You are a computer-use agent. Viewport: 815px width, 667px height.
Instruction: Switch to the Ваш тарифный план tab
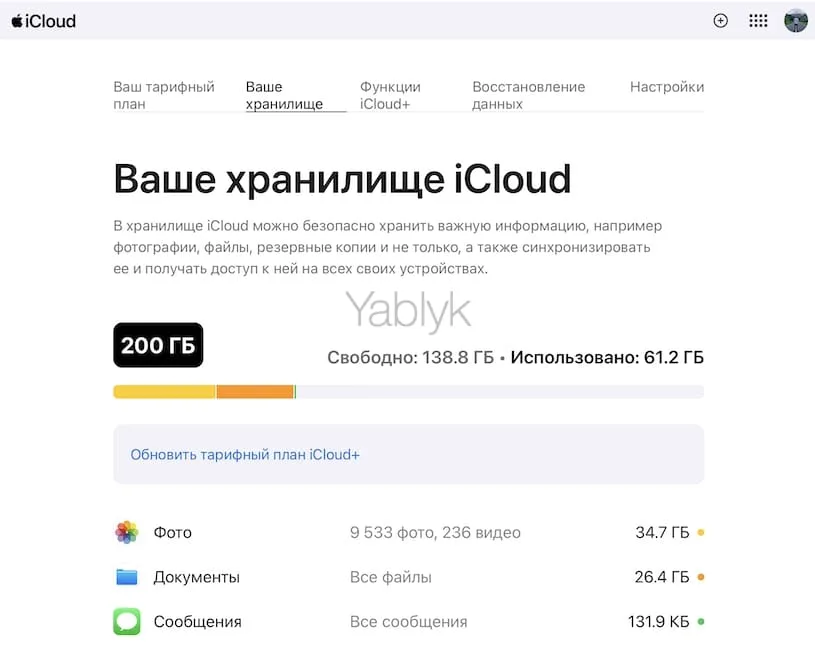tap(165, 96)
